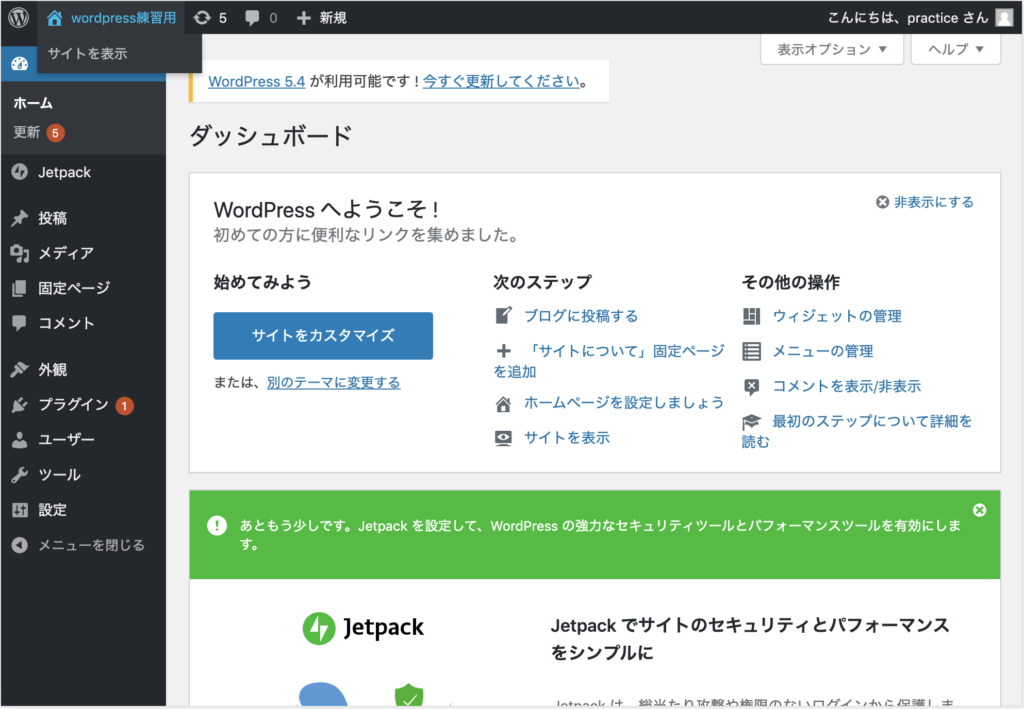Click the サイトをカスタマイズ button

[x=322, y=336]
